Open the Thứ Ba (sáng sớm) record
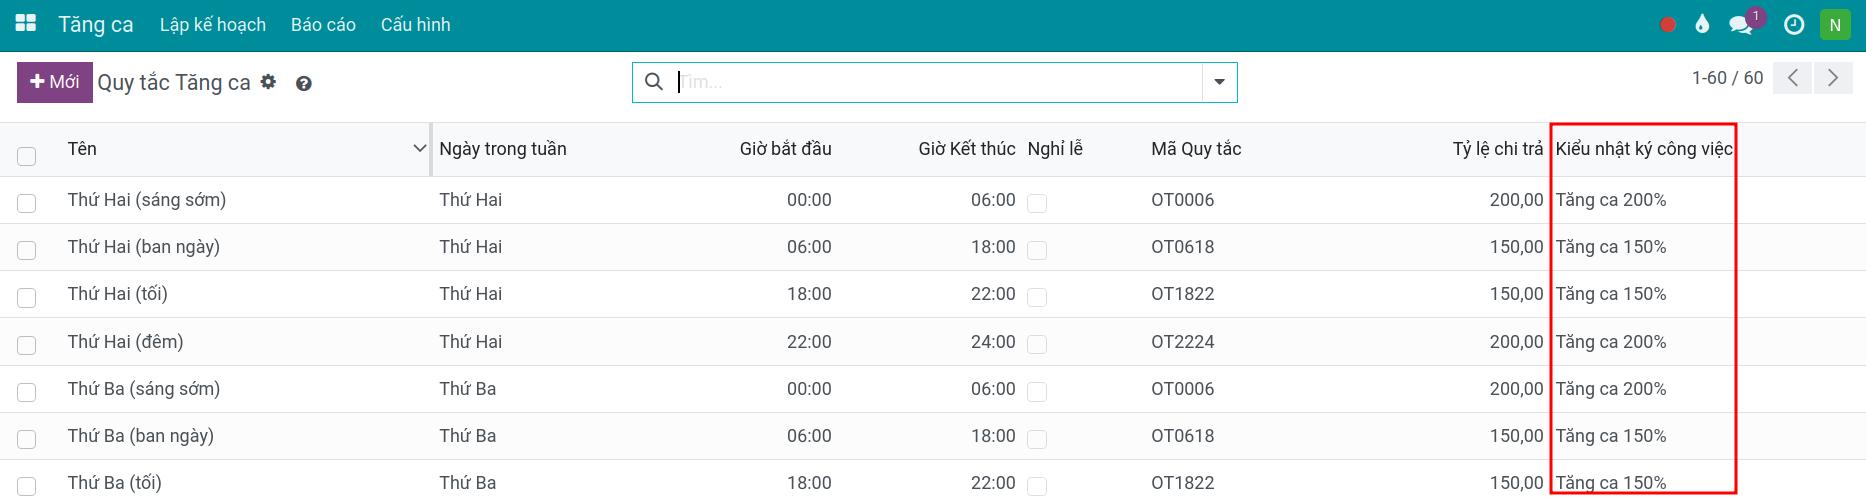Image resolution: width=1866 pixels, height=499 pixels. (144, 389)
